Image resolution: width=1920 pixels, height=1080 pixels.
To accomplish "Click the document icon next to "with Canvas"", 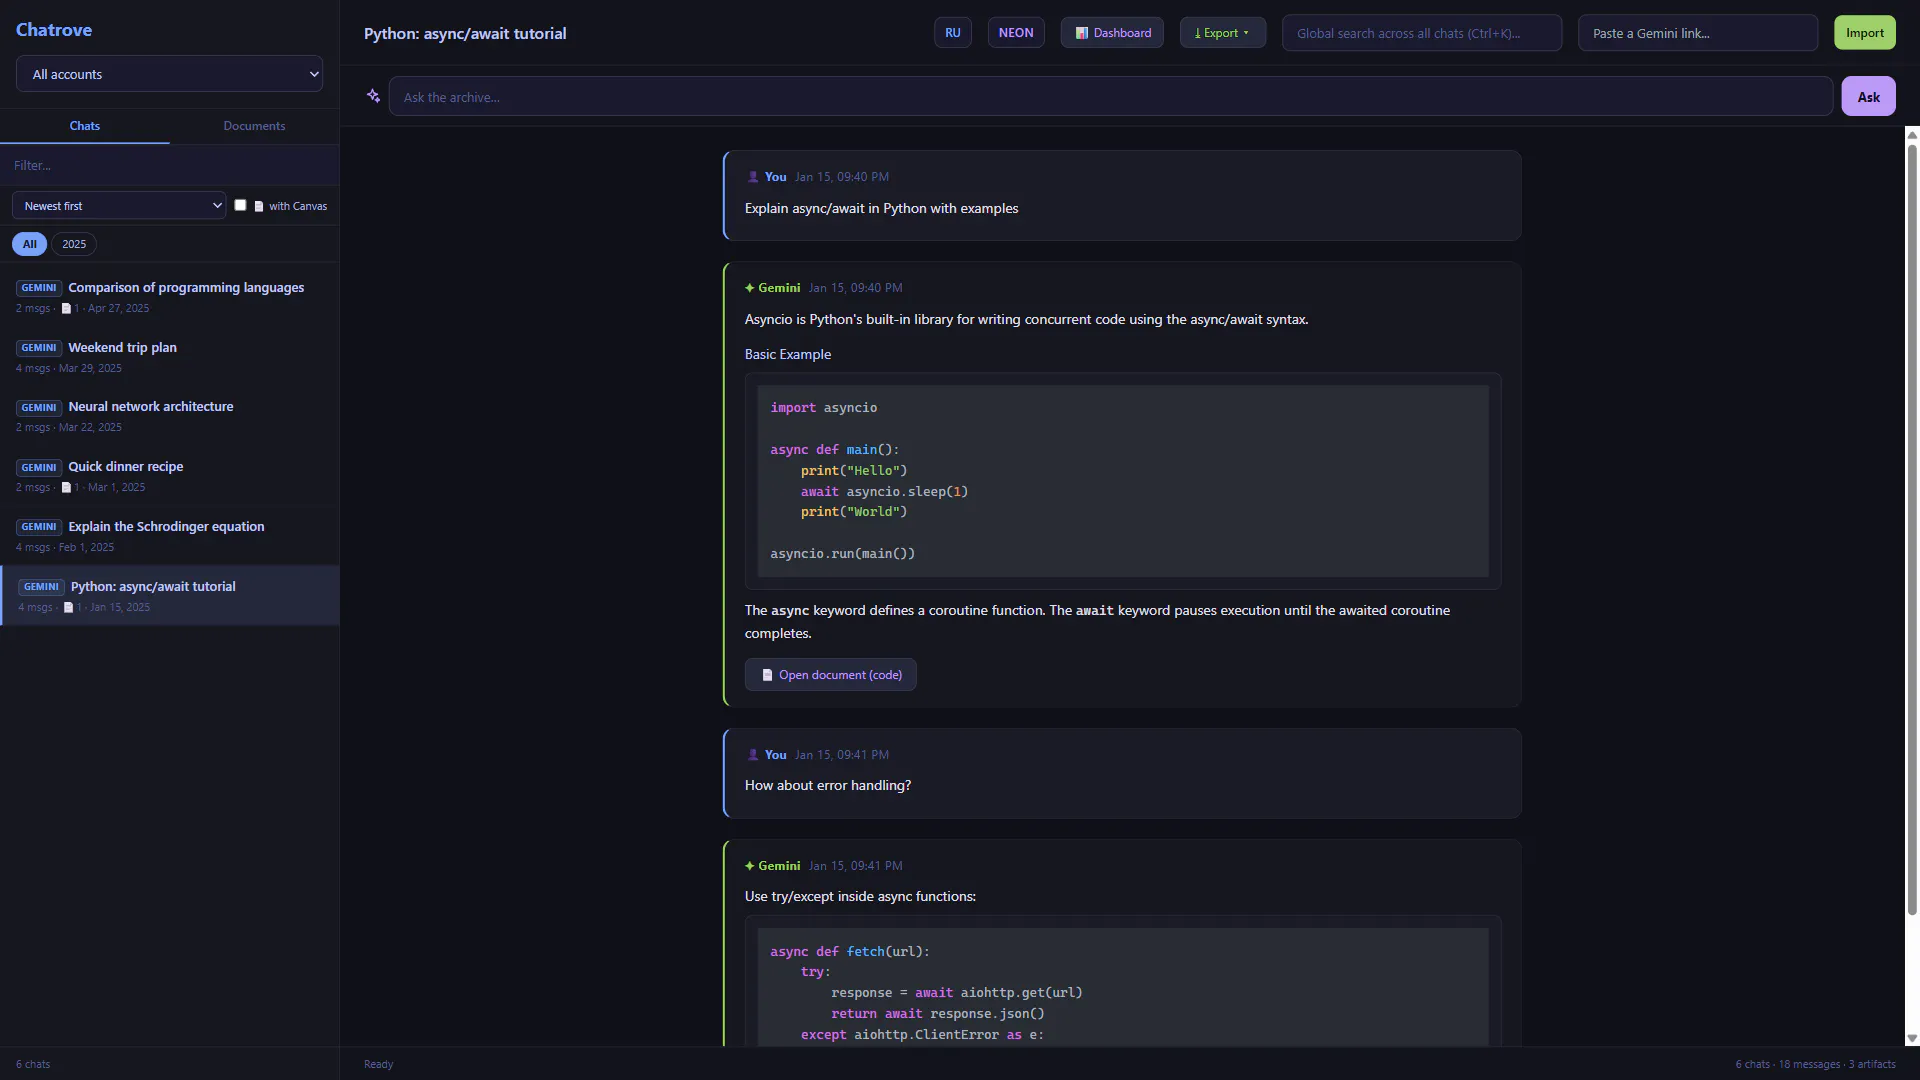I will 259,206.
